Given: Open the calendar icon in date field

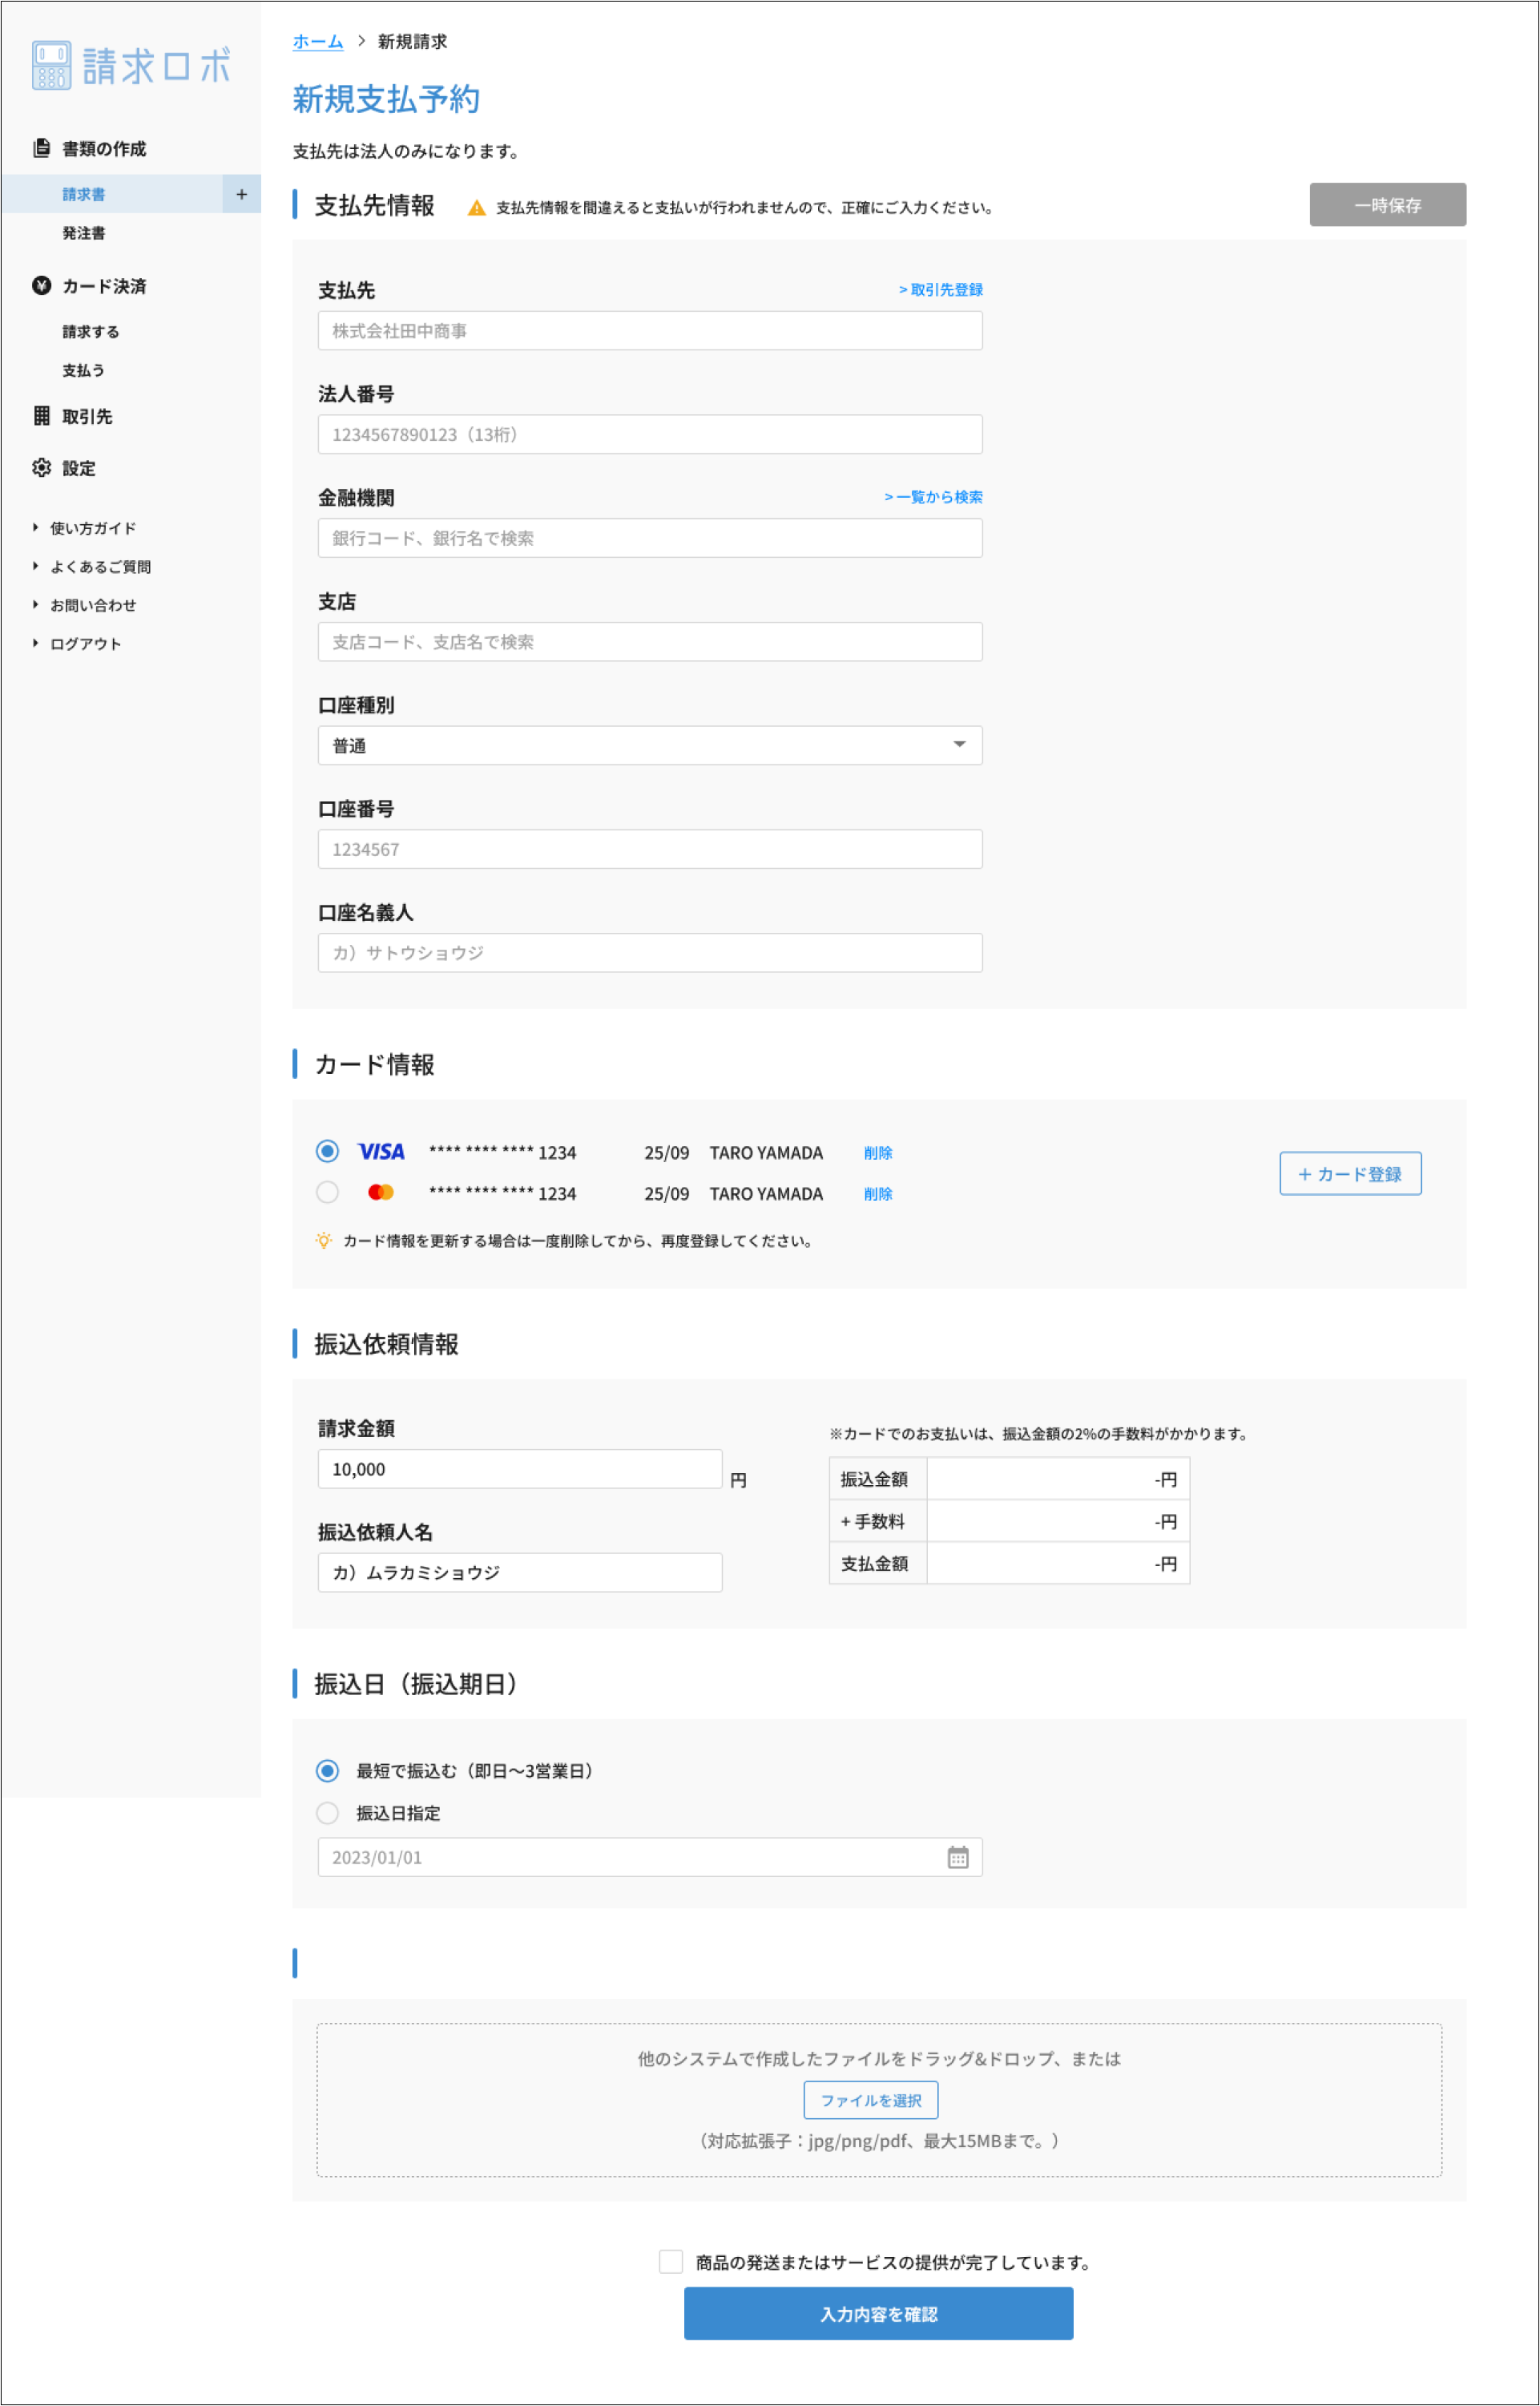Looking at the screenshot, I should point(957,1857).
